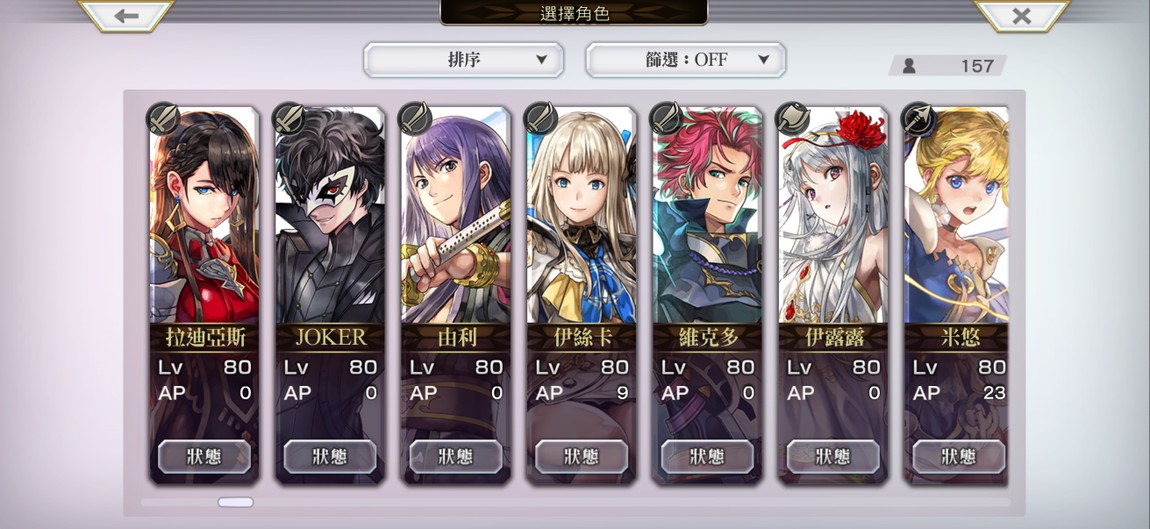Click the weapon icon above JOKER portrait

(x=289, y=118)
